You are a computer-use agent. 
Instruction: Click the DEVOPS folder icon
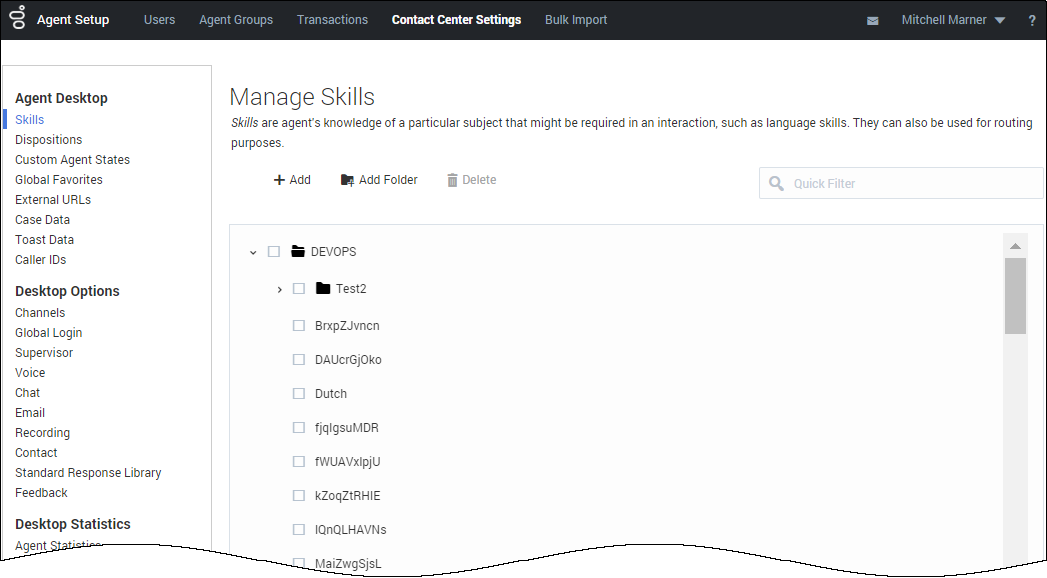click(x=297, y=252)
